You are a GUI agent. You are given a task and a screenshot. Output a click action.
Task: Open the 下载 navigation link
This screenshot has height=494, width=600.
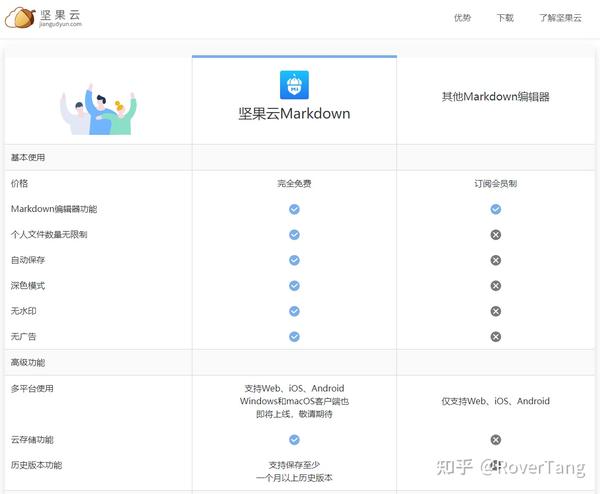[x=505, y=18]
